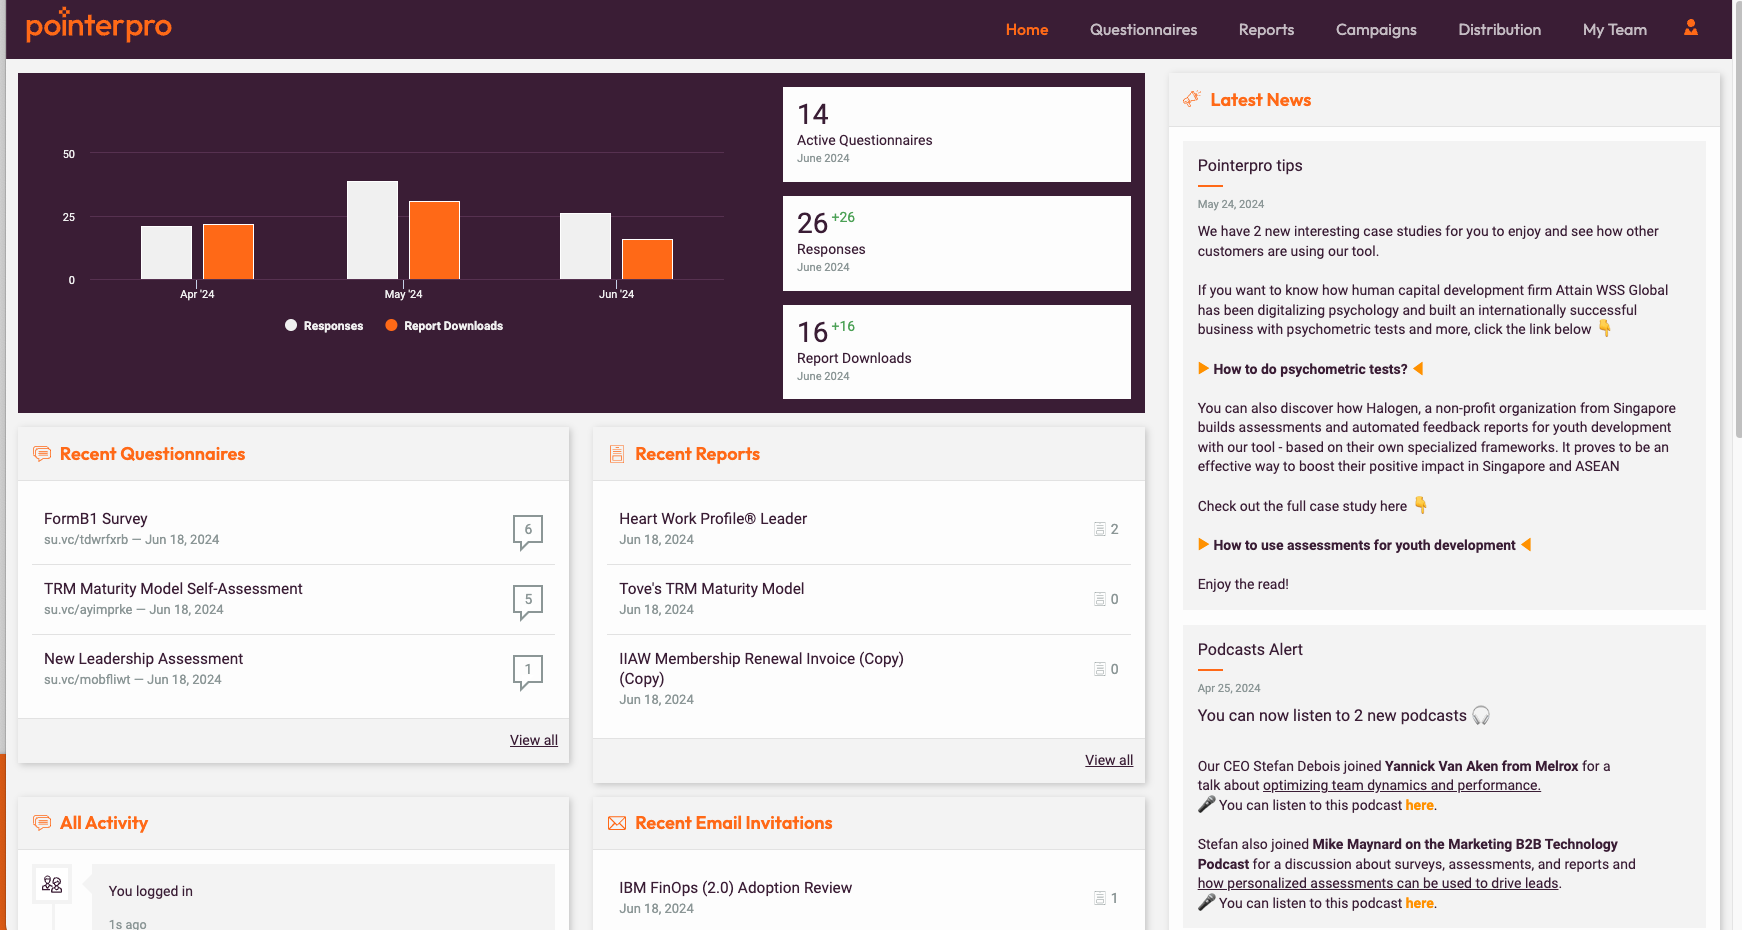Open TRM Maturity Model Self-Assessment
Screen dimensions: 1742x930
(173, 588)
